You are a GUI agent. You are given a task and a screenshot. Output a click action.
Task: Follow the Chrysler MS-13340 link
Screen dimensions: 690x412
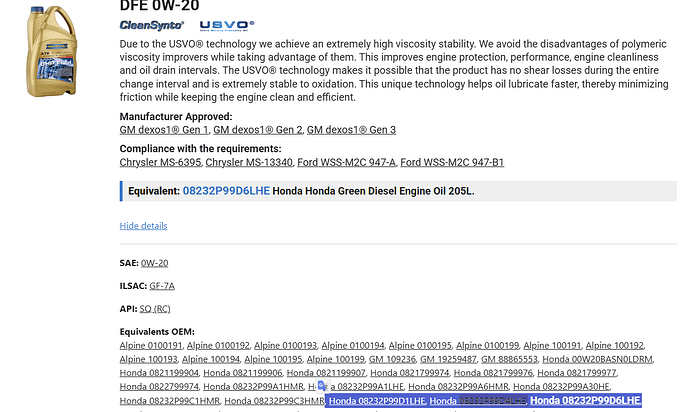tap(249, 162)
